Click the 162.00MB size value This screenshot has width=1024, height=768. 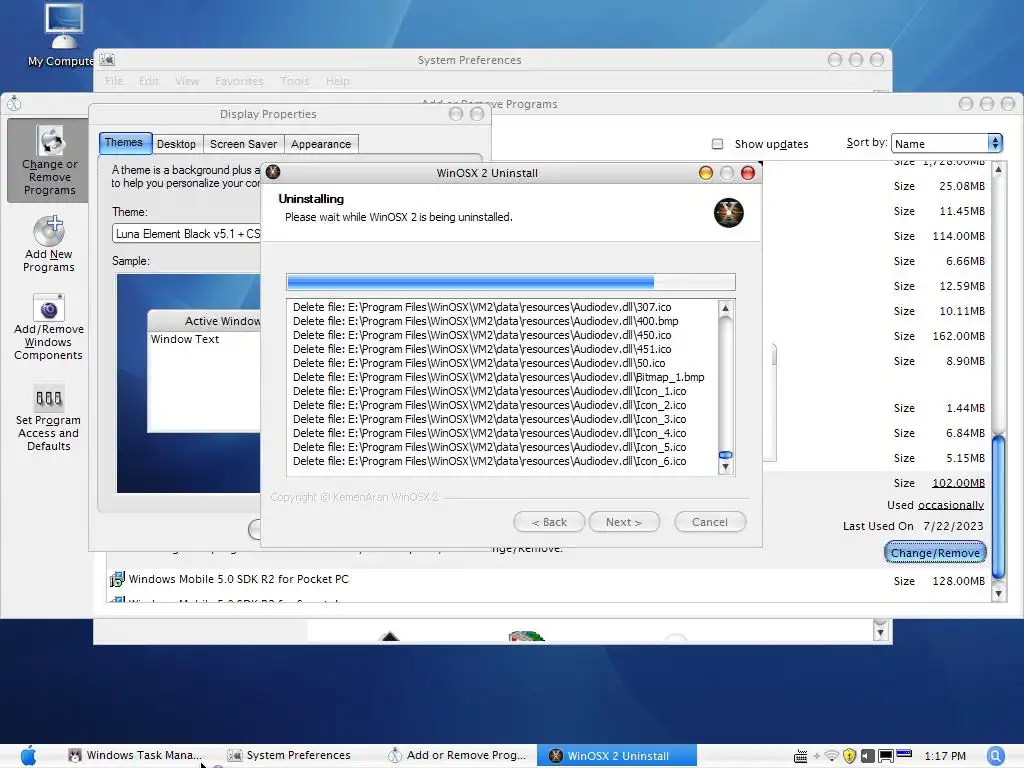(x=958, y=336)
